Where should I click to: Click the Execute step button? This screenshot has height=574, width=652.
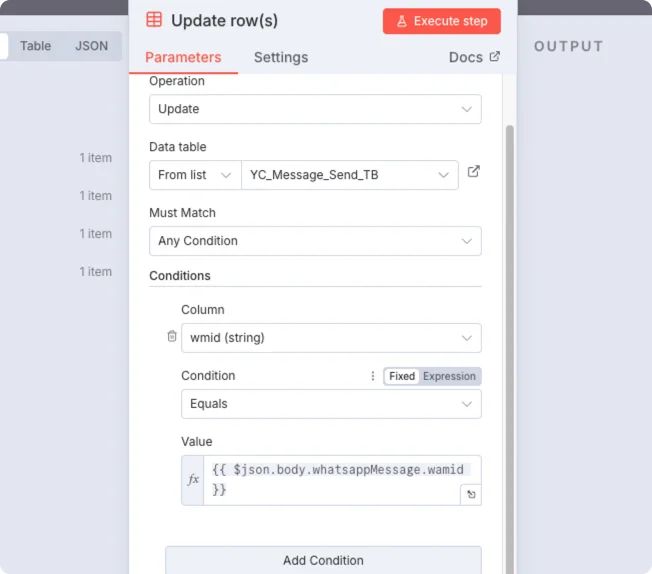point(442,21)
